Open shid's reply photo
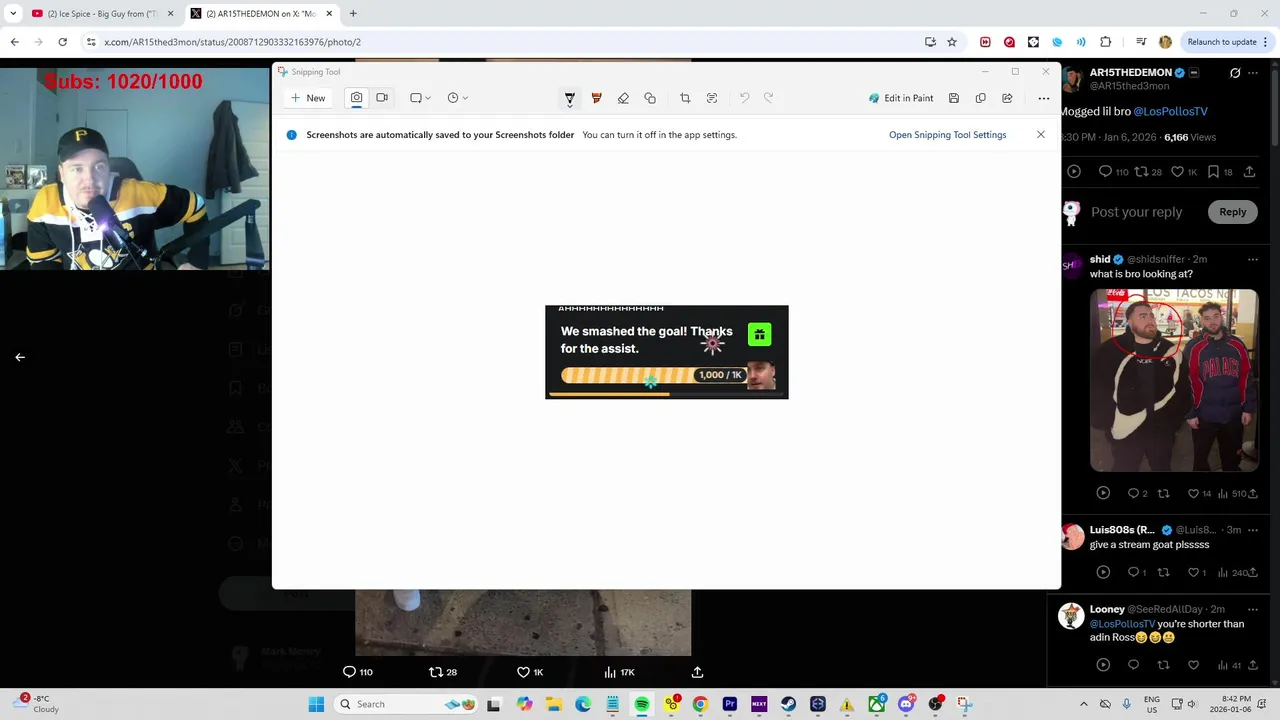The height and width of the screenshot is (720, 1280). pos(1174,380)
